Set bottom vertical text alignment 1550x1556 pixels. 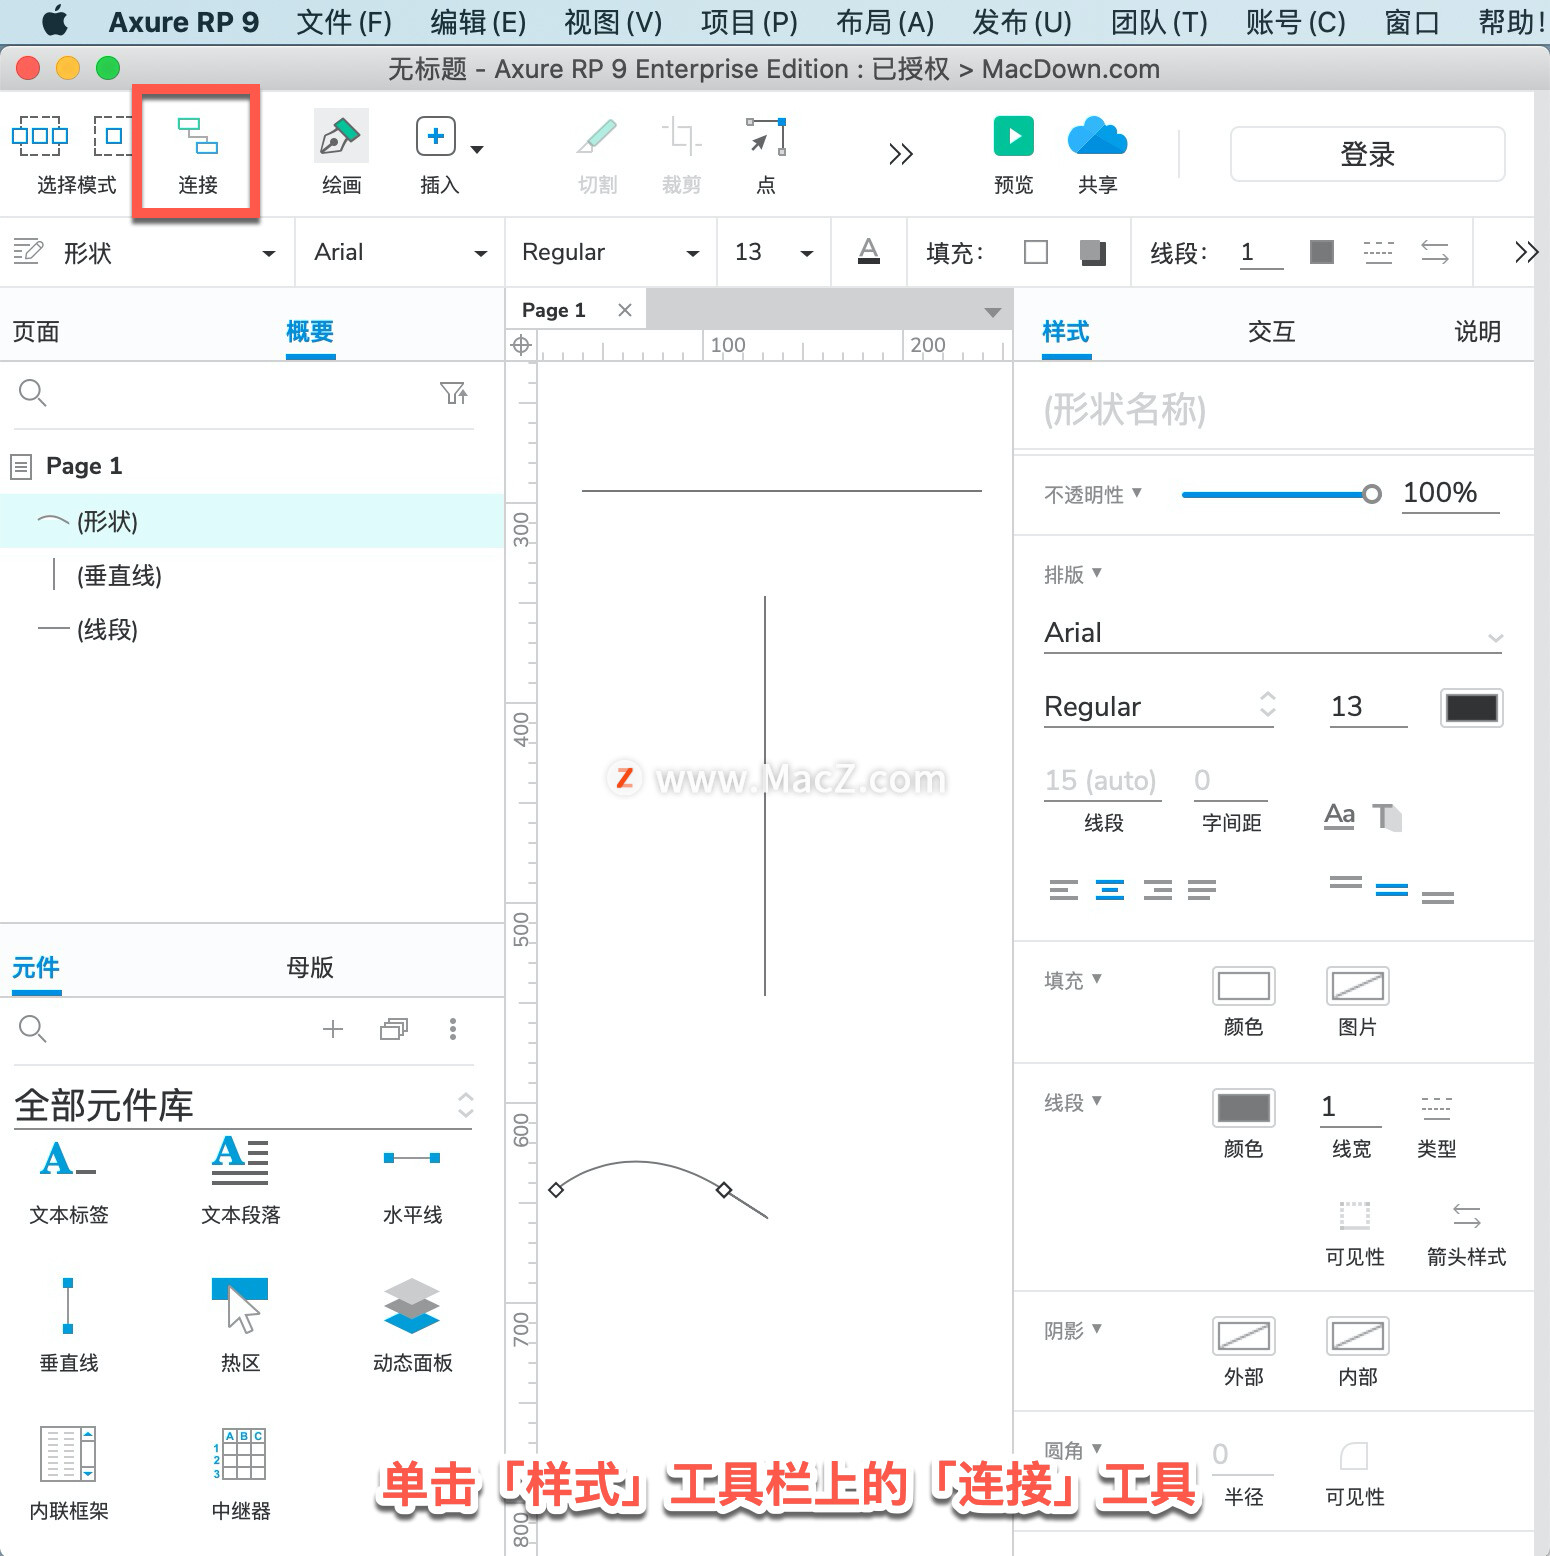pos(1438,896)
